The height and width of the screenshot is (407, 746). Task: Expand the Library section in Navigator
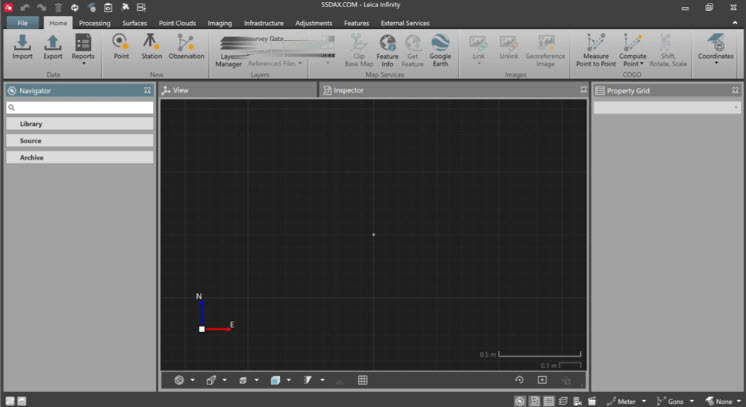[80, 124]
